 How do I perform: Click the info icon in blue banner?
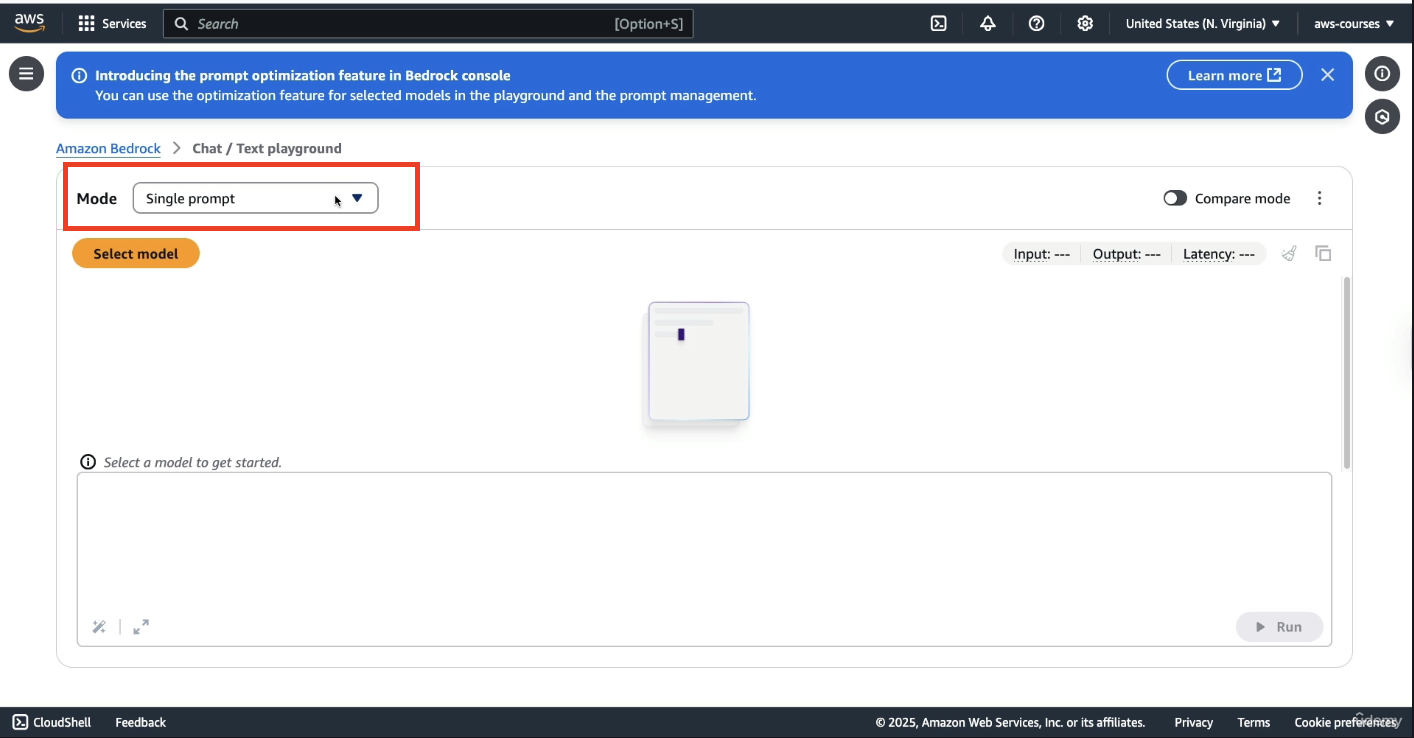(x=79, y=76)
